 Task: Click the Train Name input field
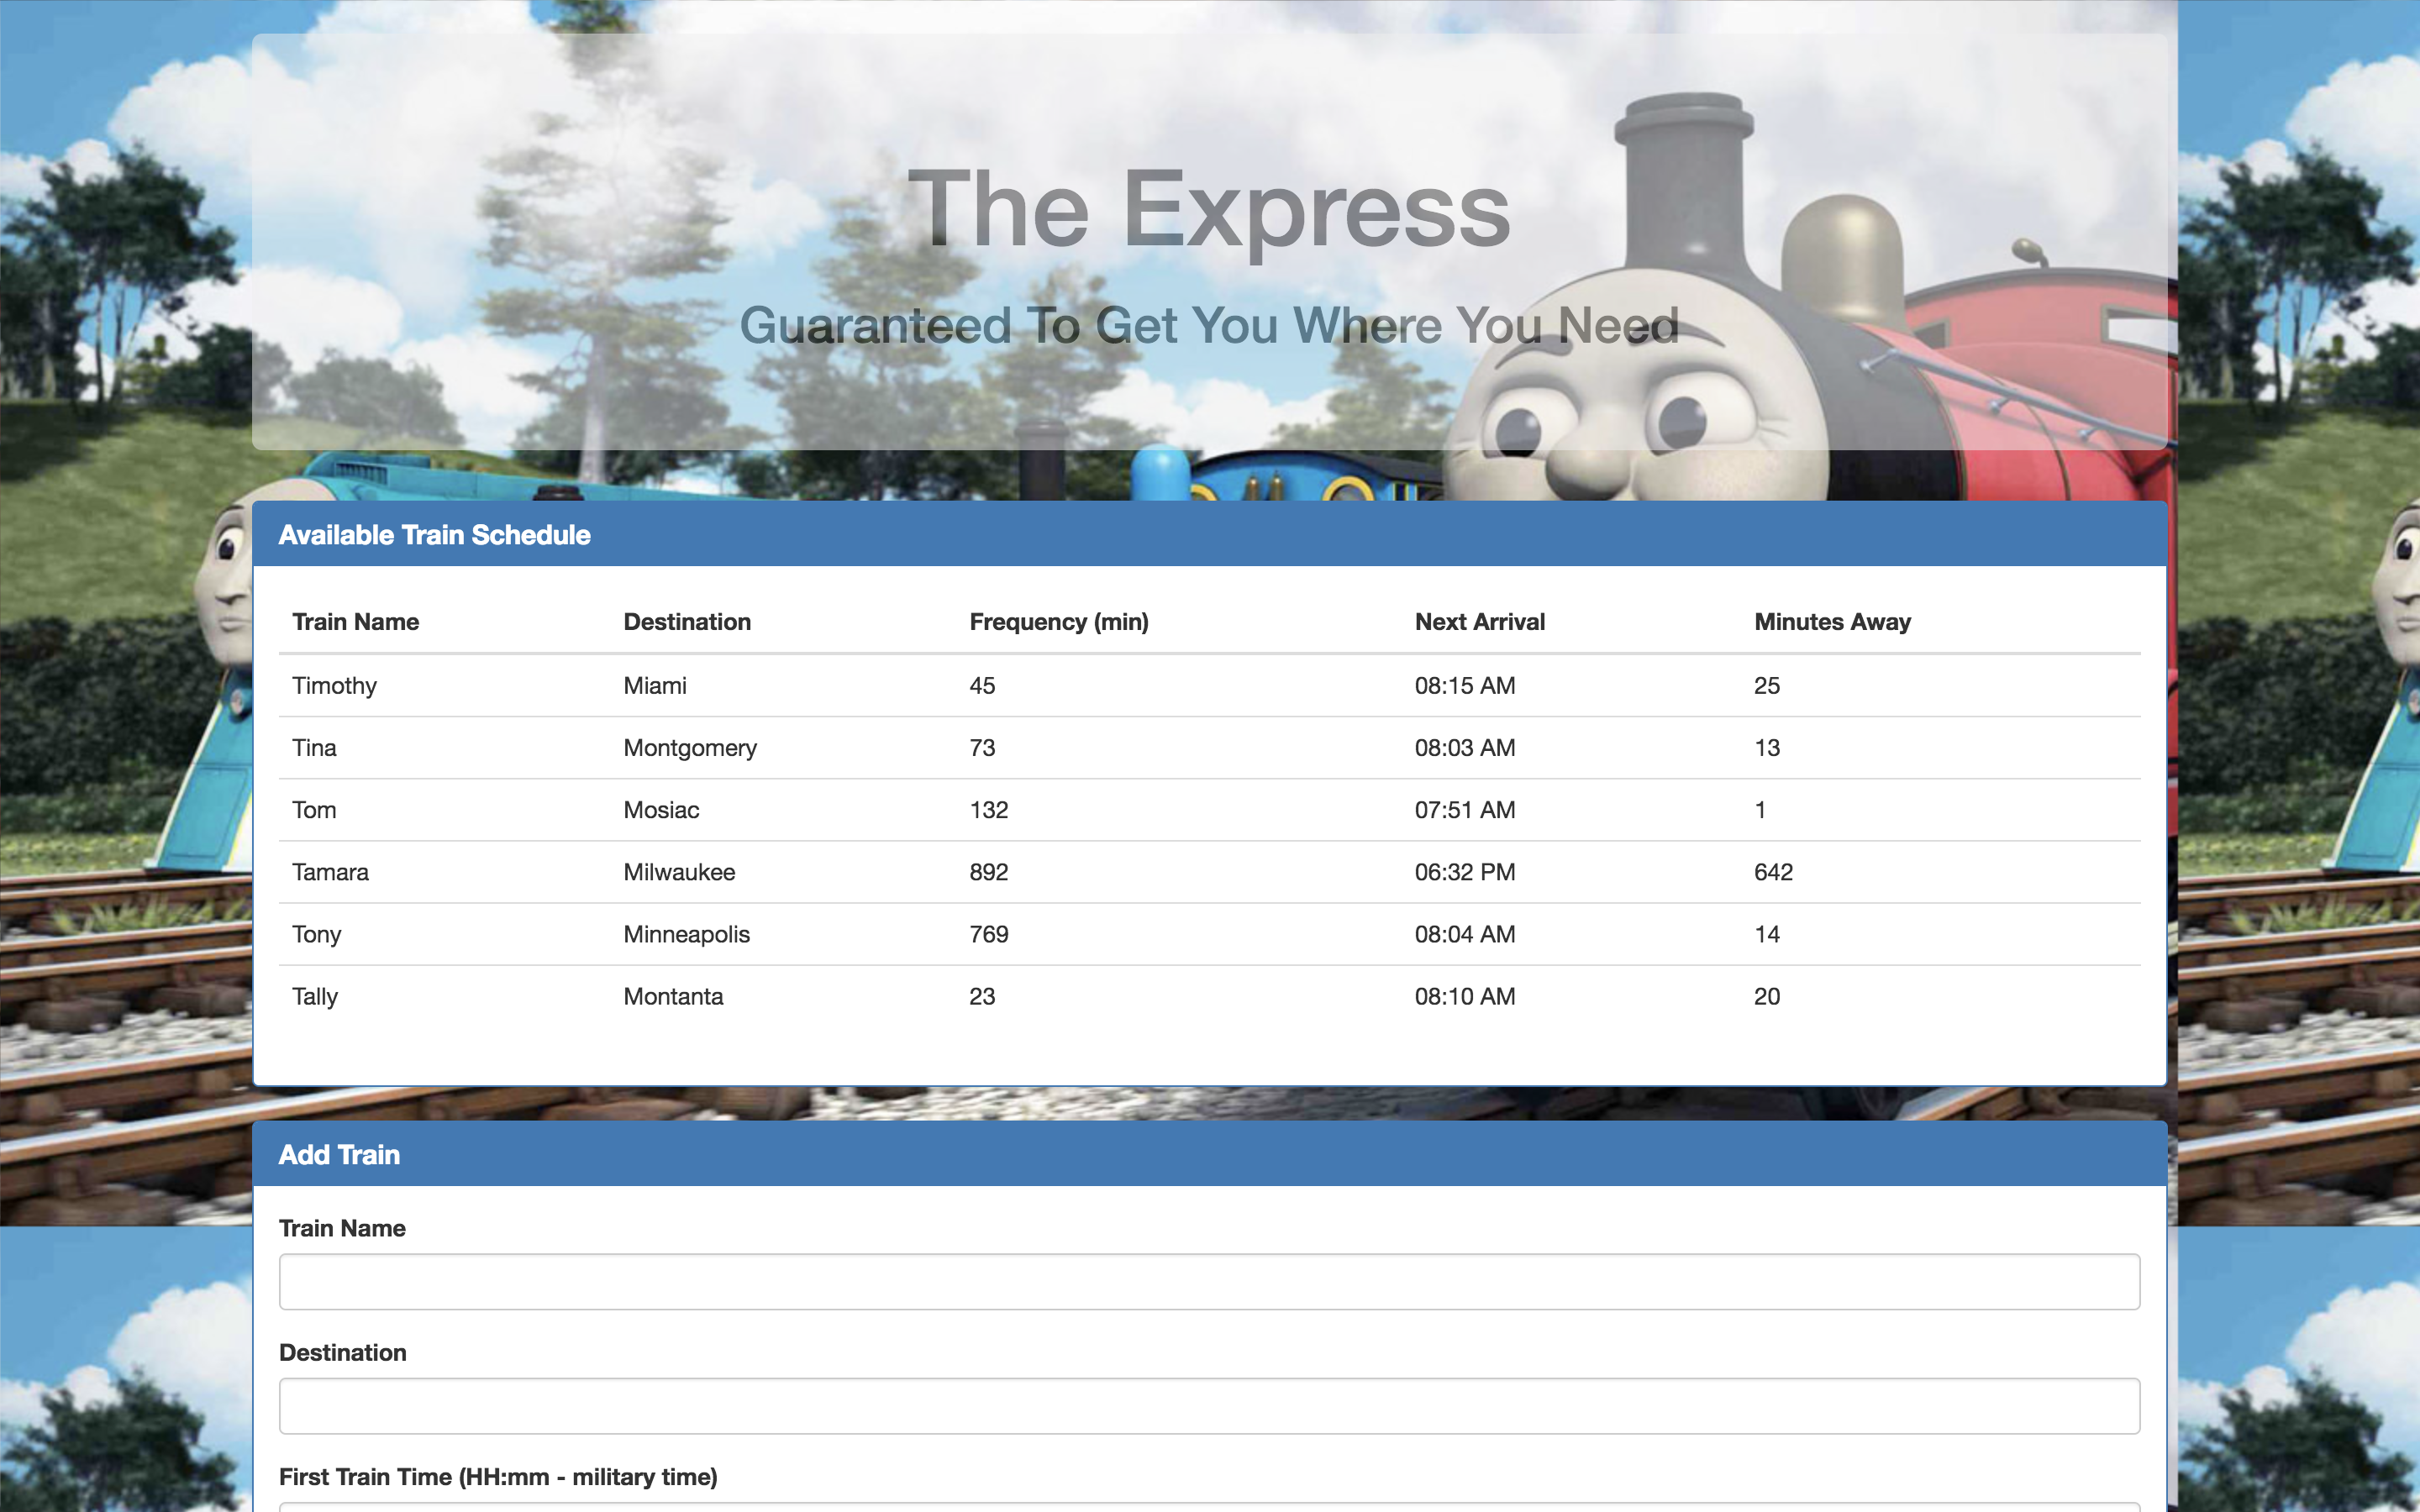coord(1209,1281)
